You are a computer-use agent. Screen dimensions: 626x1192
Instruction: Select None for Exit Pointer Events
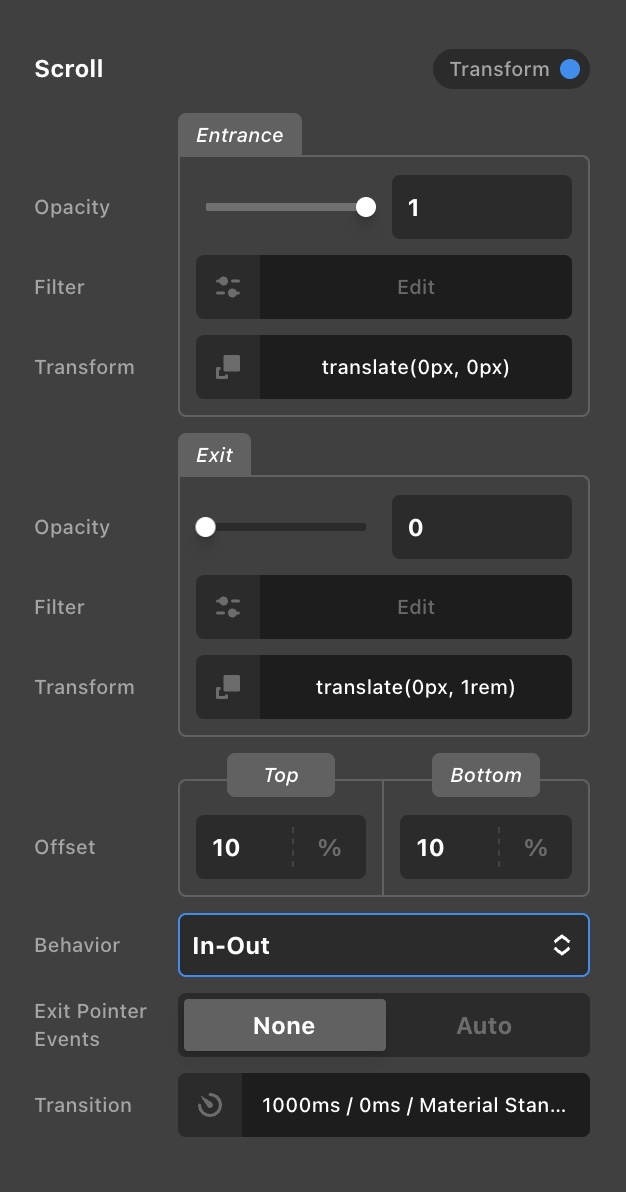click(x=284, y=1025)
